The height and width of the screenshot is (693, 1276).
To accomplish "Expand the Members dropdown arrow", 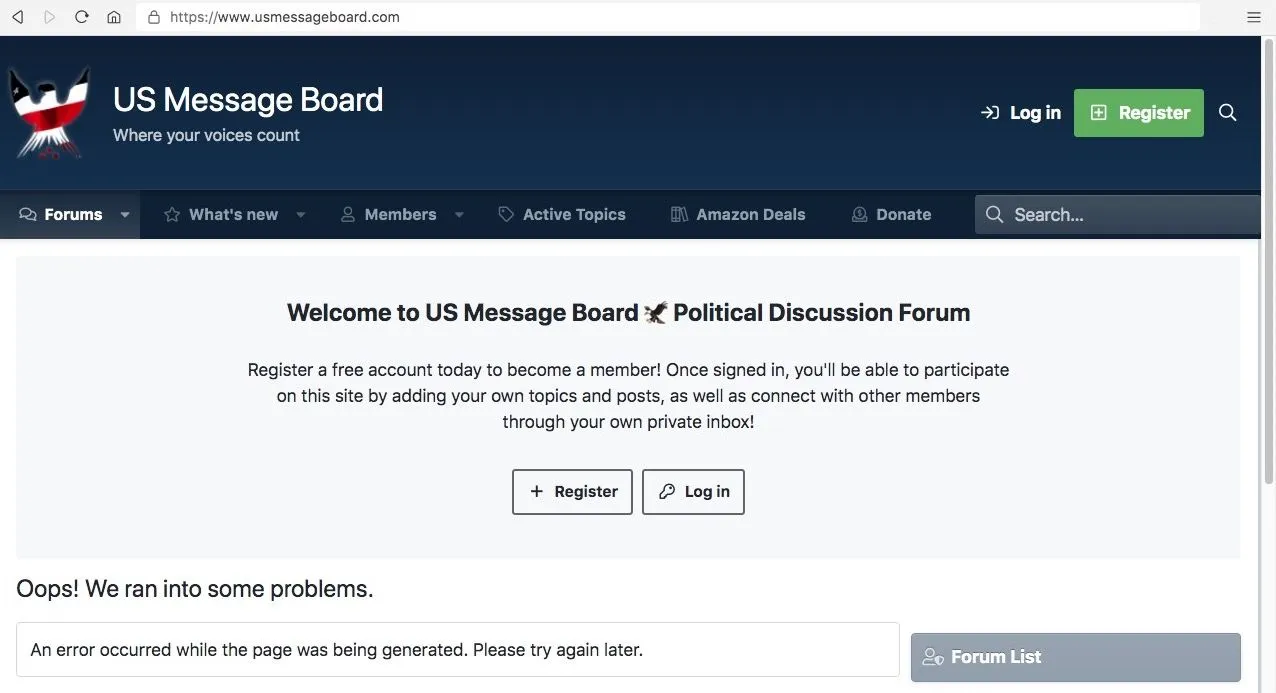I will point(459,215).
